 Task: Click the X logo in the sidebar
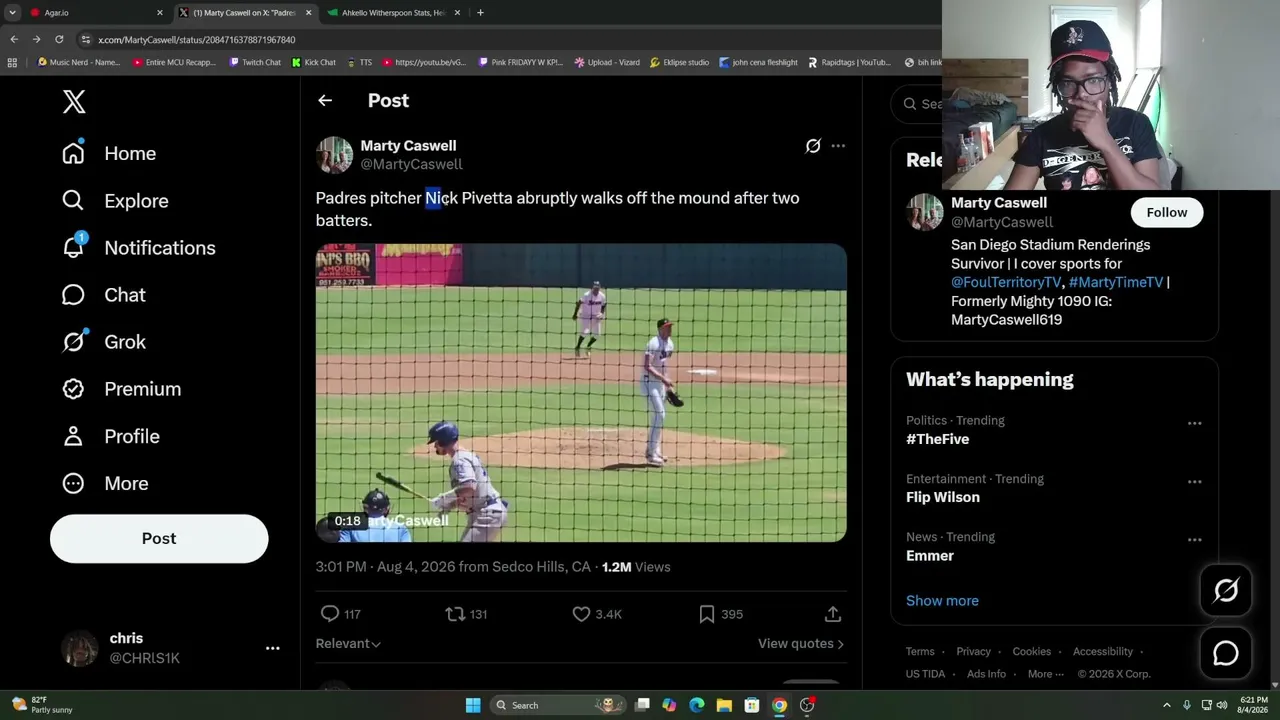(x=74, y=101)
